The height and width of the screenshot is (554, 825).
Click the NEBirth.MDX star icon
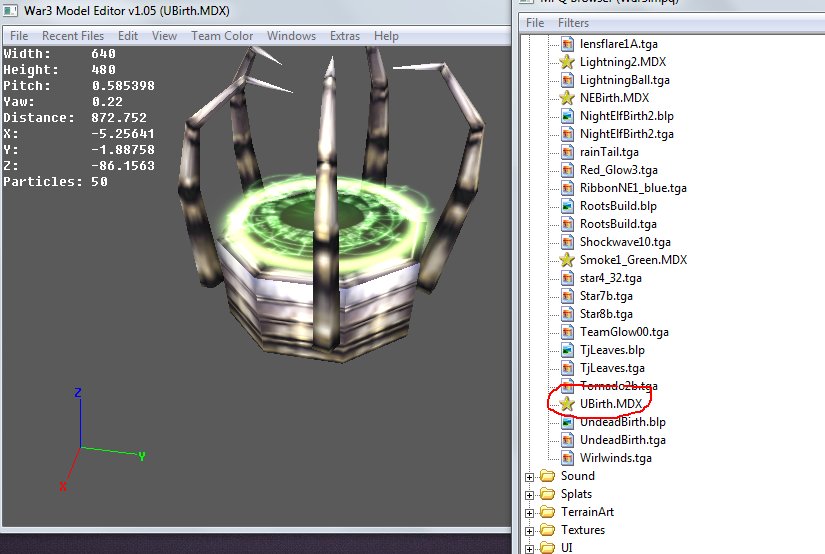(x=567, y=98)
